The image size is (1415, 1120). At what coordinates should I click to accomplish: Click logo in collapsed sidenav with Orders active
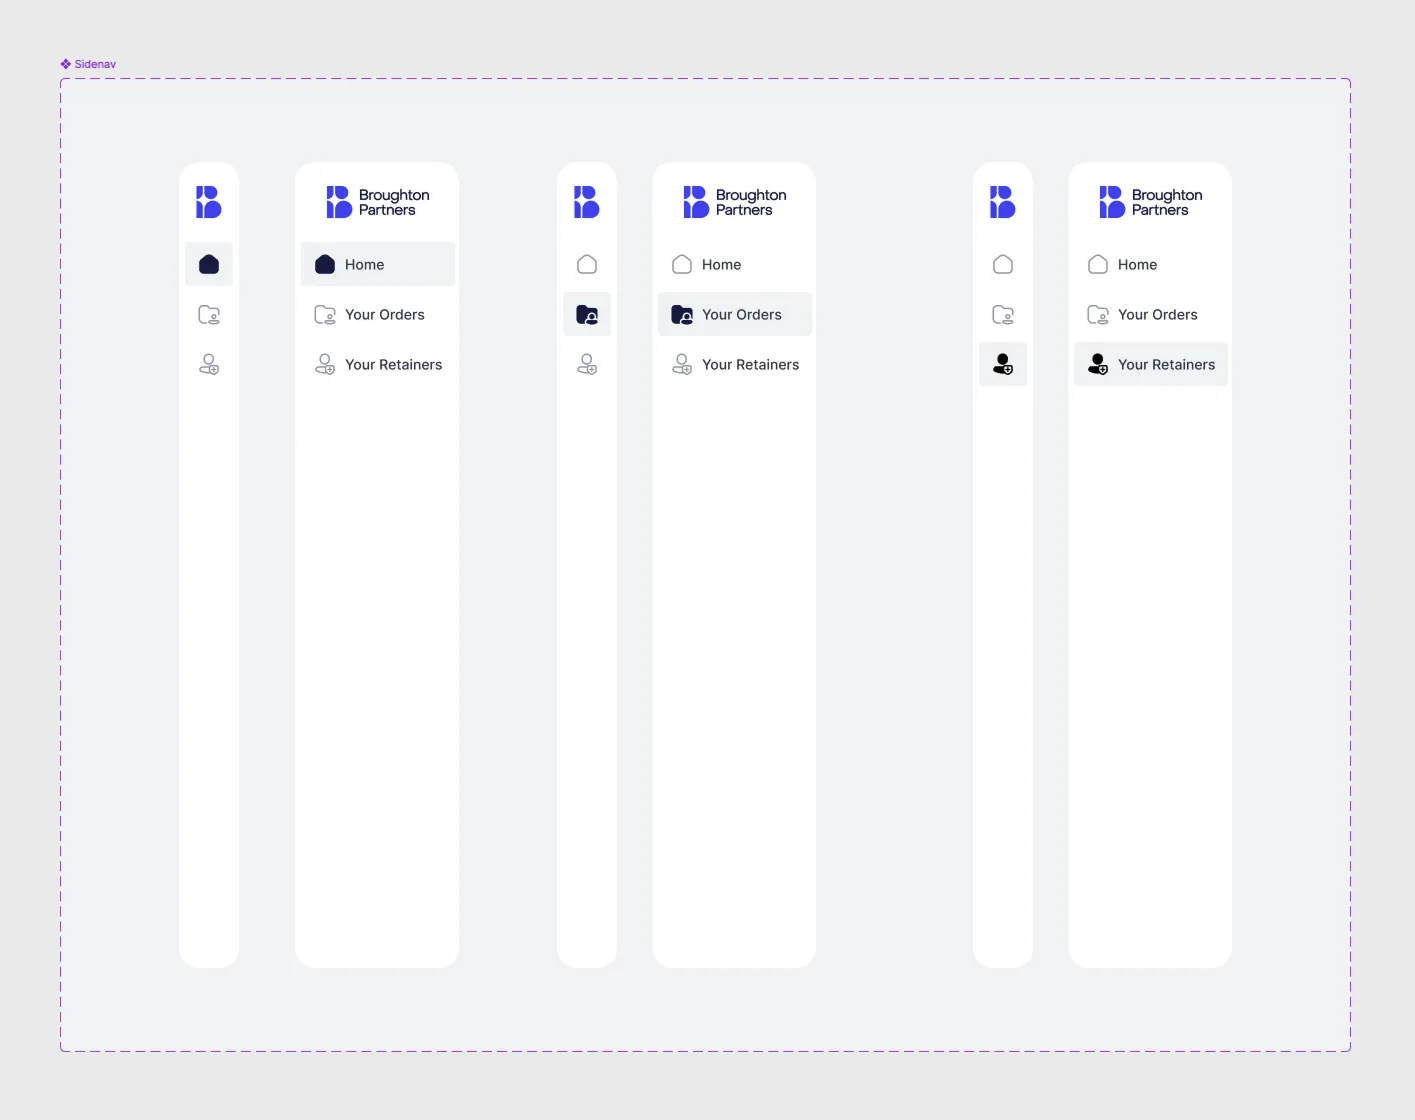pyautogui.click(x=587, y=202)
